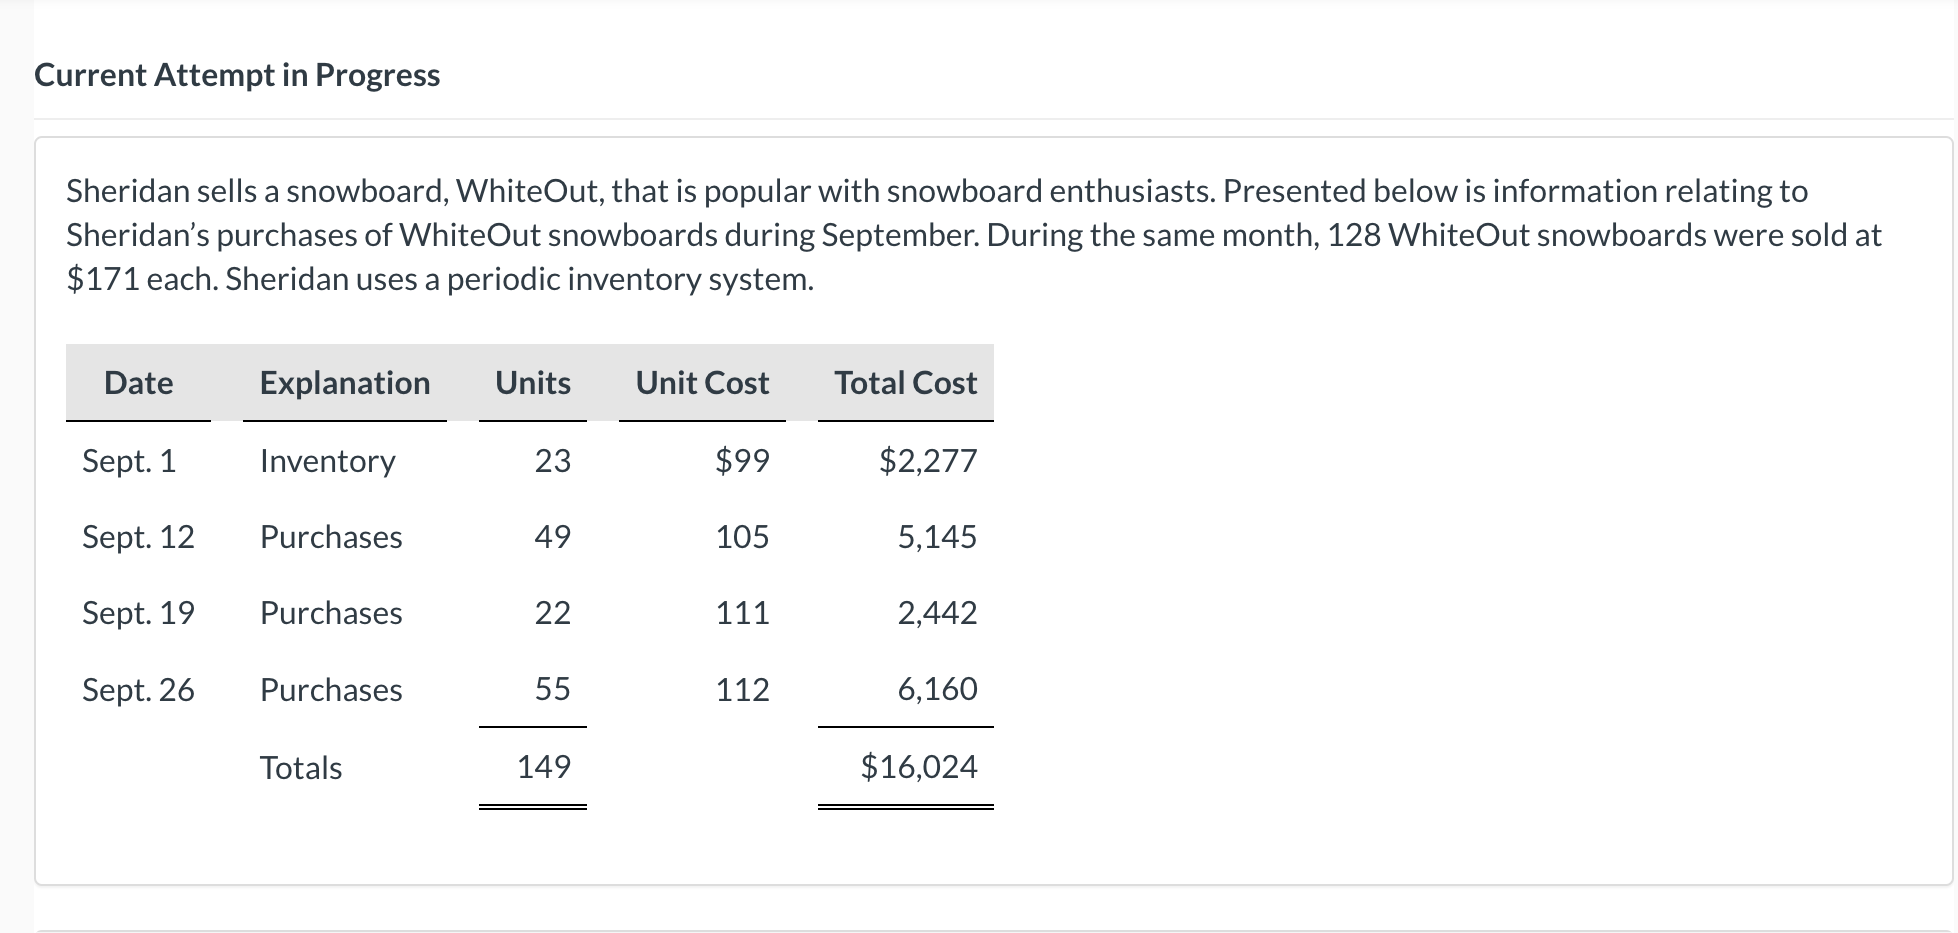Screen dimensions: 1958x933
Task: Click the Inventory explanation cell
Action: 328,461
